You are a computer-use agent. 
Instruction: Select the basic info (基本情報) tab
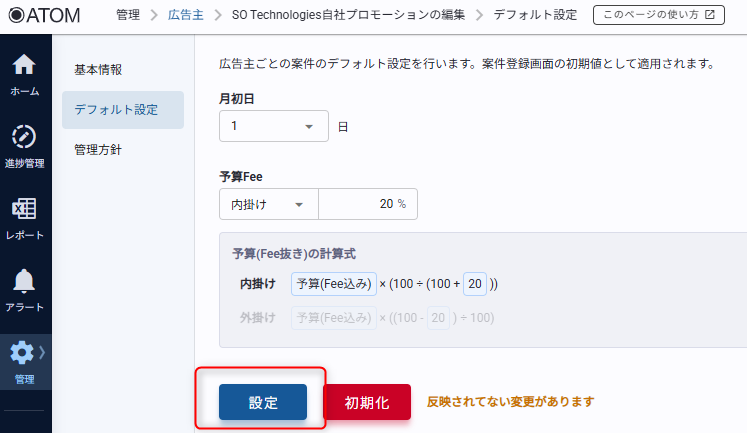98,70
